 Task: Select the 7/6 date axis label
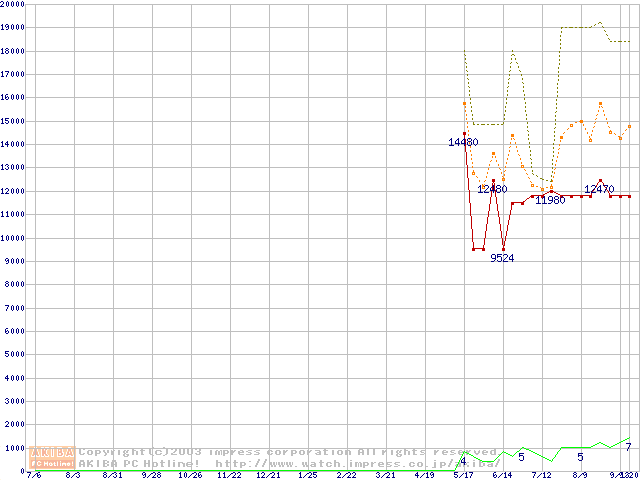(x=34, y=476)
